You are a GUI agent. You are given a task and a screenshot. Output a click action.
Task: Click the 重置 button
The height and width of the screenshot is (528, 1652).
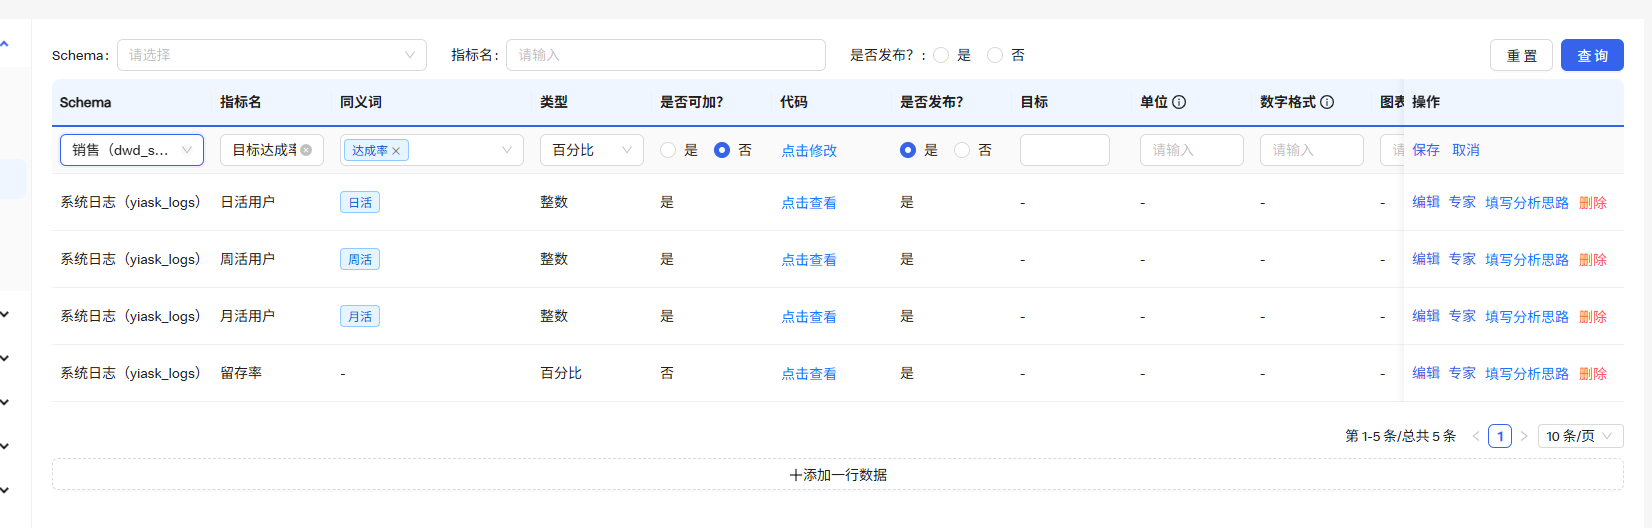(1521, 55)
